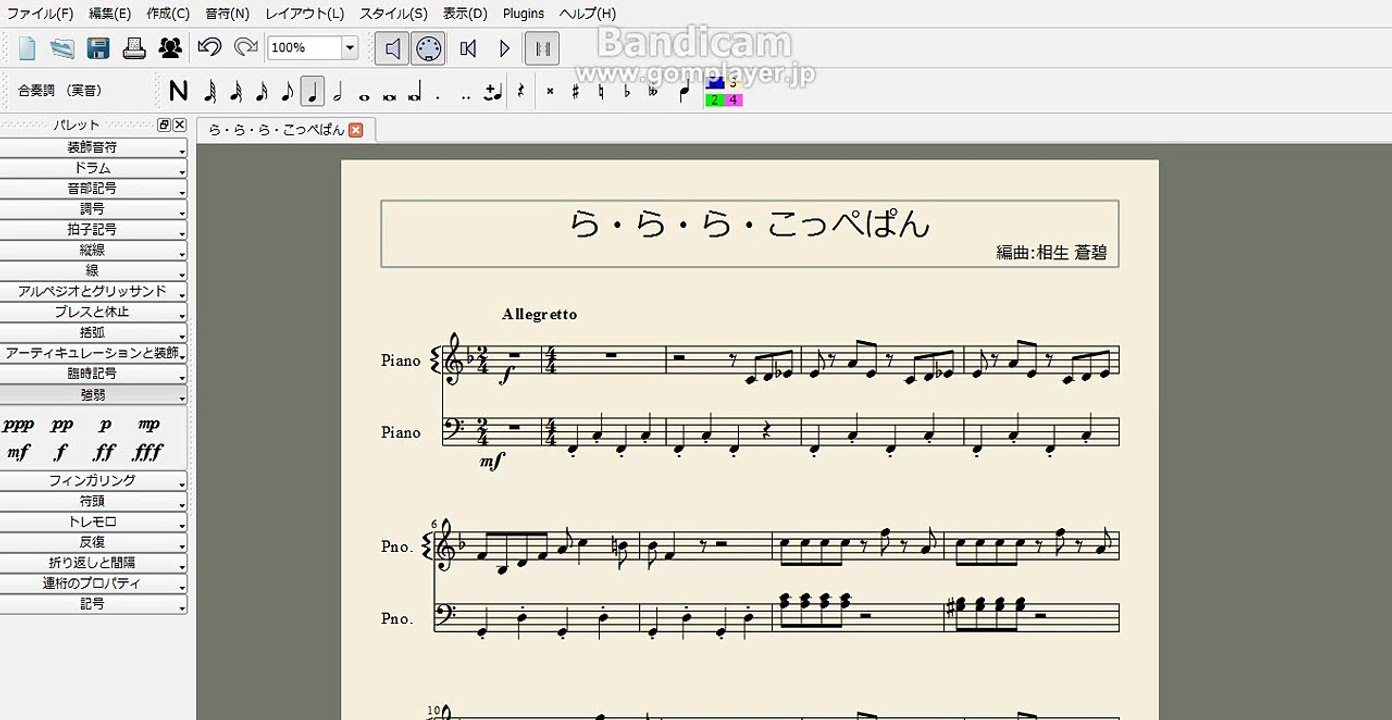Toggle note entry mode (N)
The height and width of the screenshot is (720, 1392).
click(x=178, y=91)
